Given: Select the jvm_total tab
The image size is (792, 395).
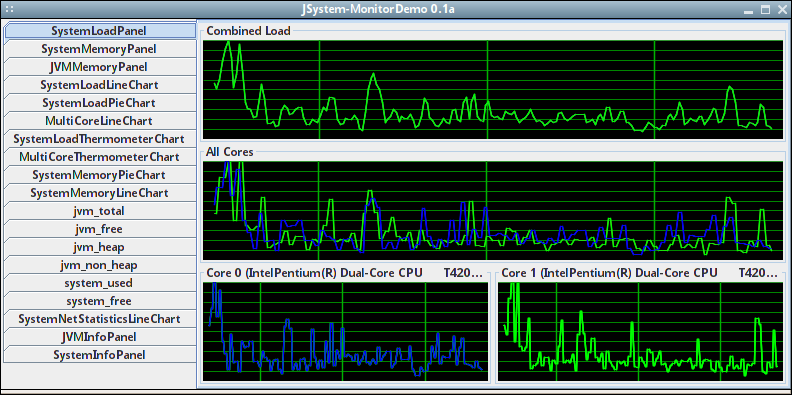Looking at the screenshot, I should click(x=100, y=211).
